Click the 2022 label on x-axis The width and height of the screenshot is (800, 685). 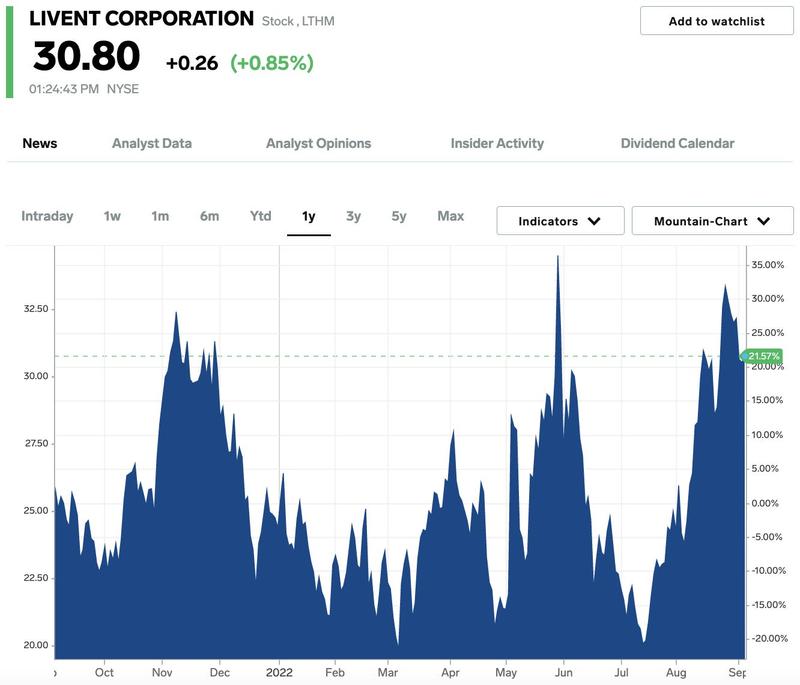(279, 673)
